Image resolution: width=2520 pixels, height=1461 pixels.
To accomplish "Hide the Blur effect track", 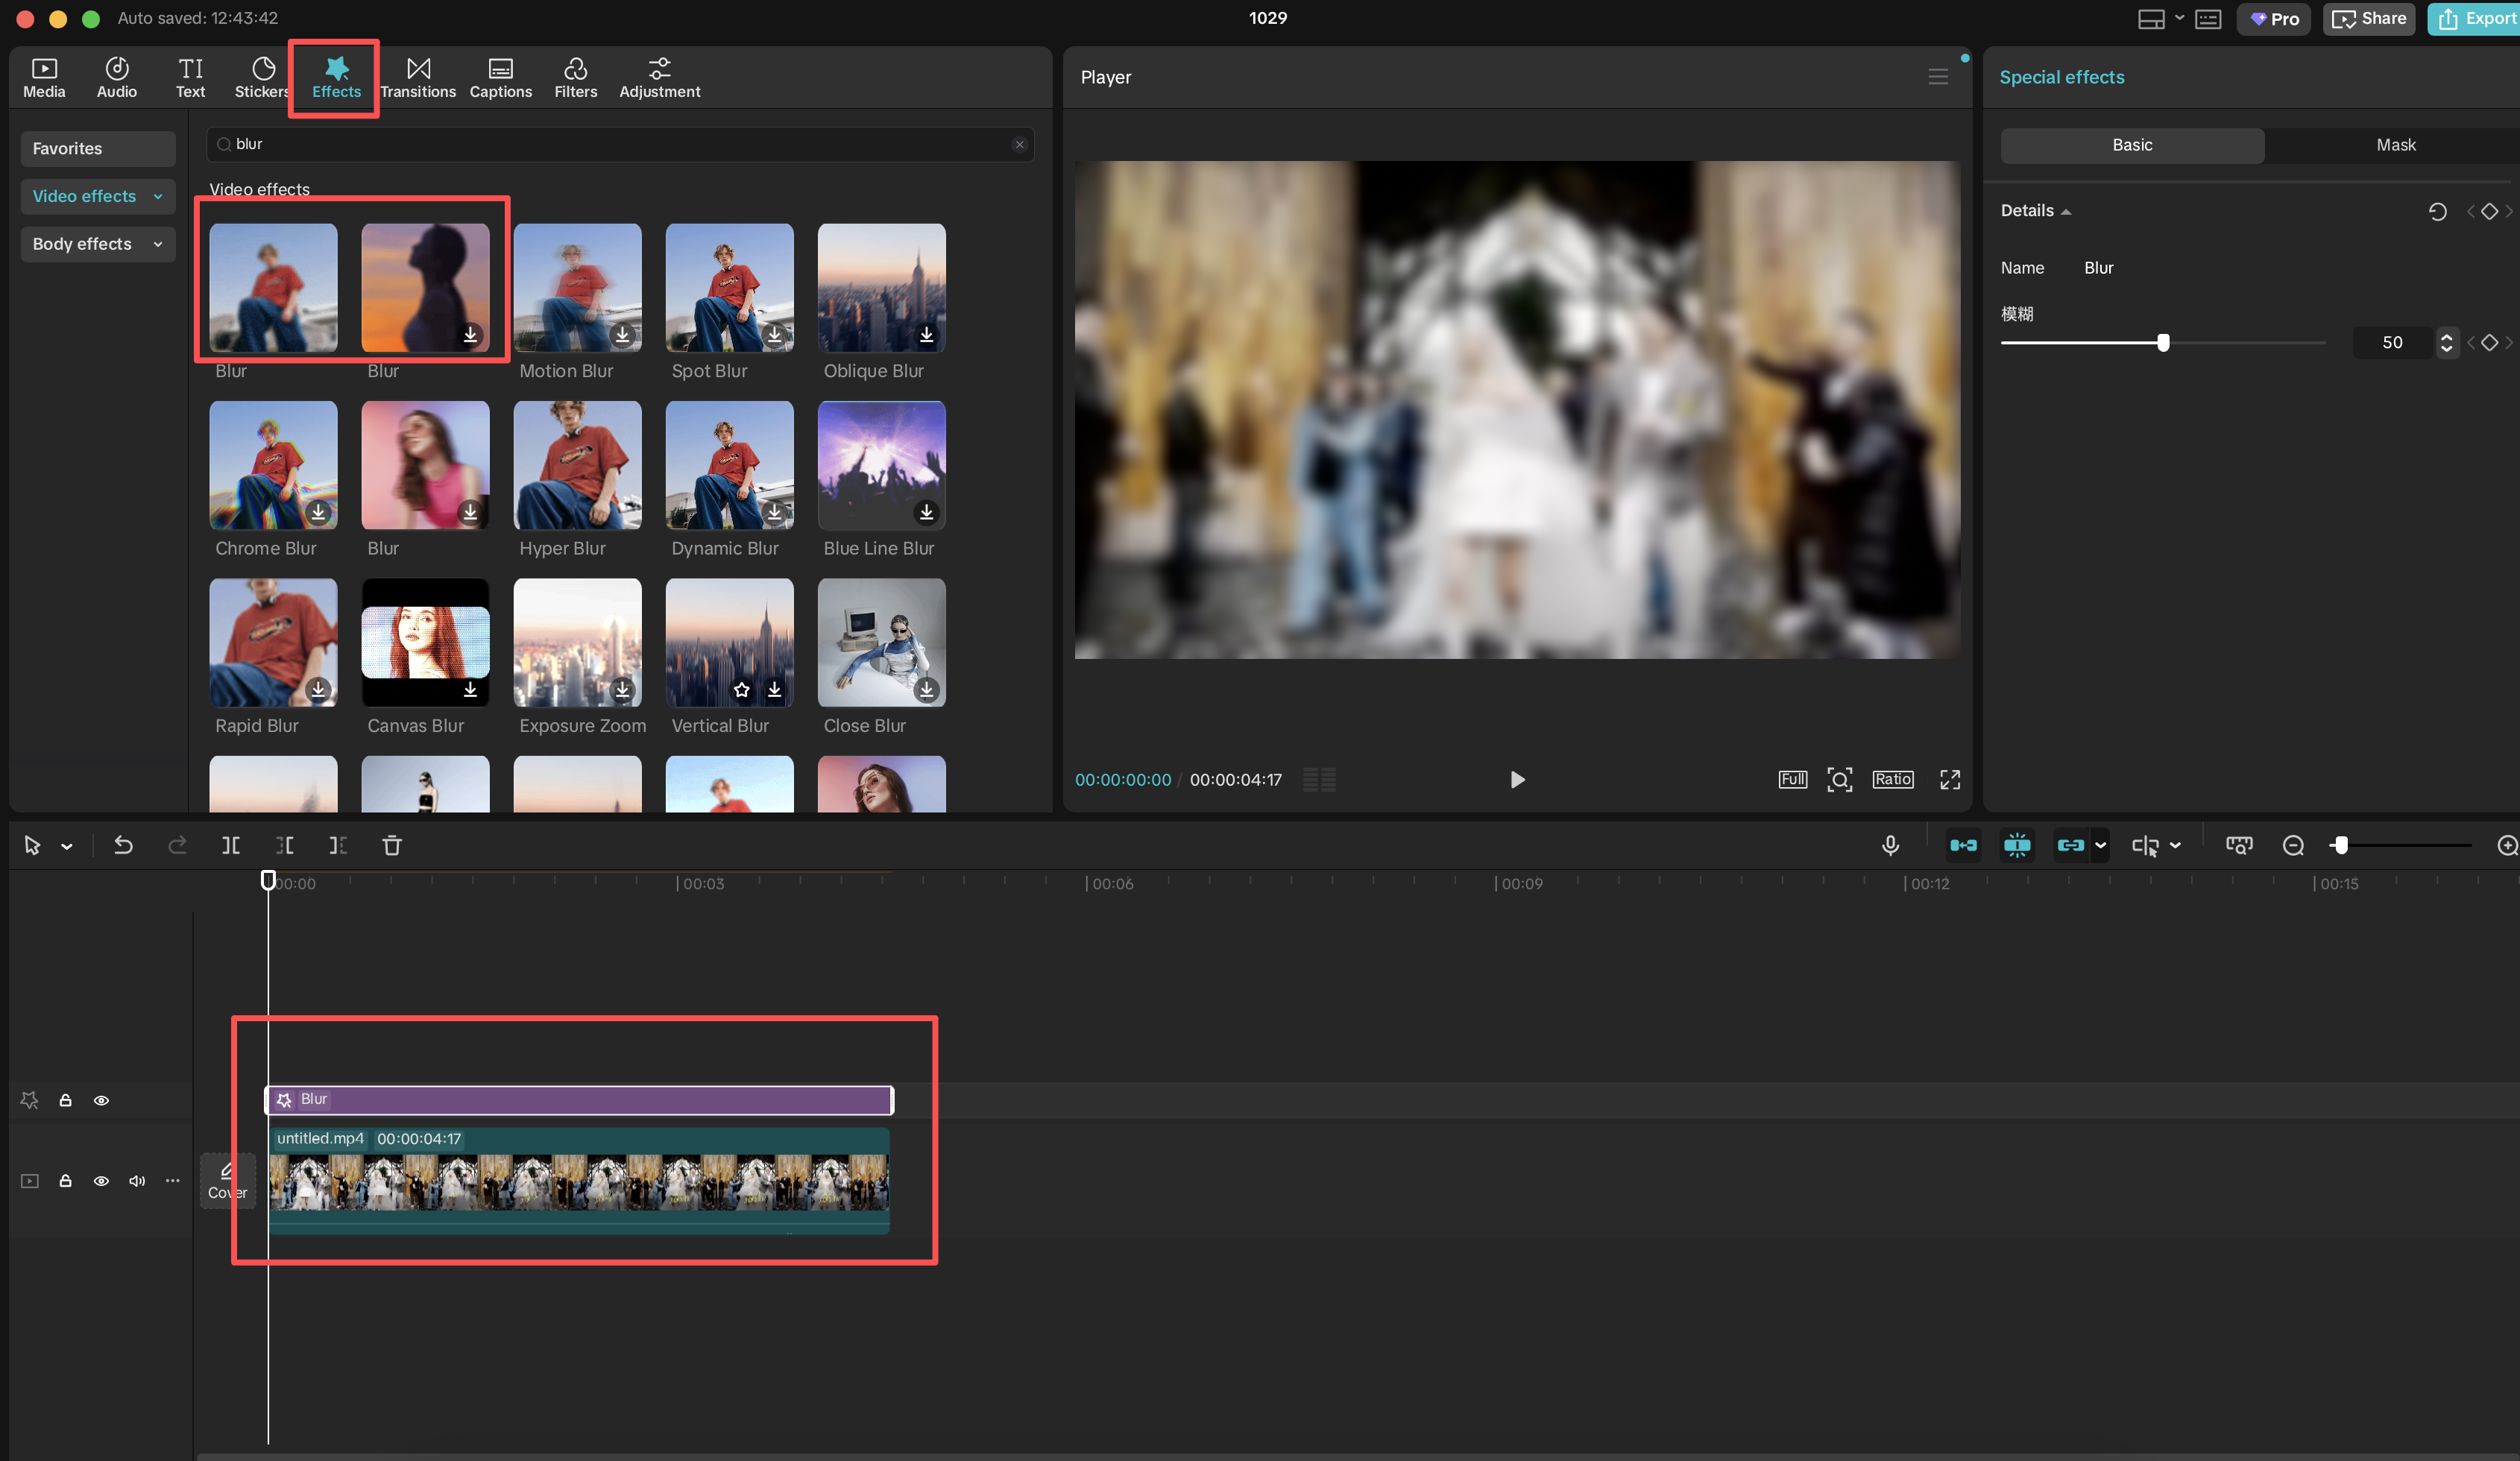I will click(101, 1099).
